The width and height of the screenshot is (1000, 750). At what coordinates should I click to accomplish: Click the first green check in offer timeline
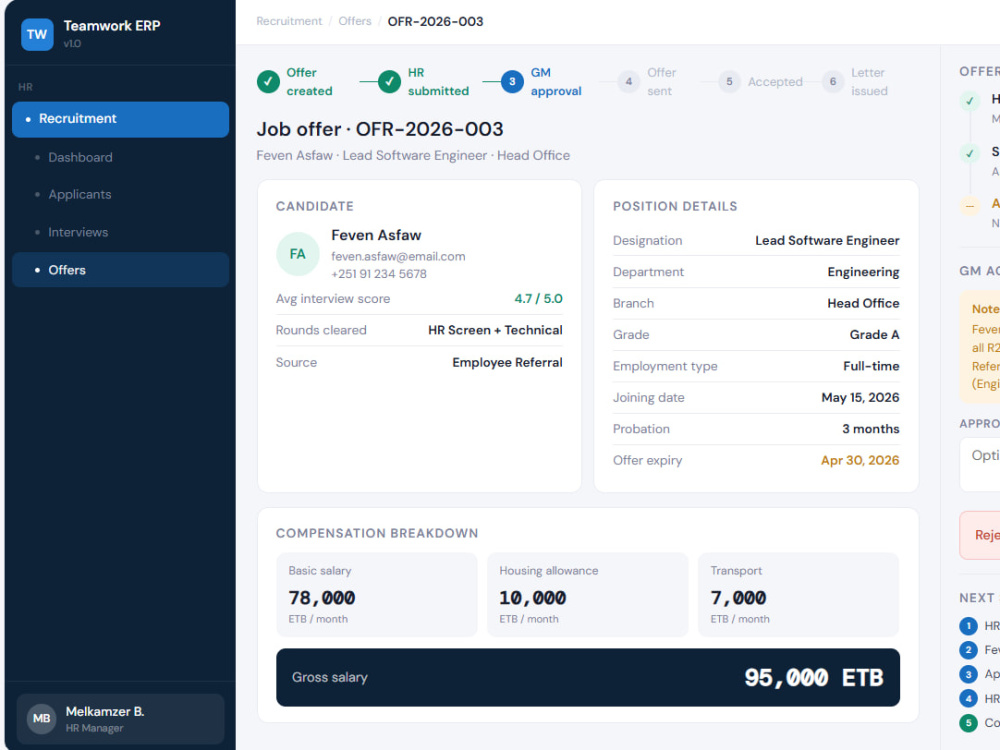point(970,101)
